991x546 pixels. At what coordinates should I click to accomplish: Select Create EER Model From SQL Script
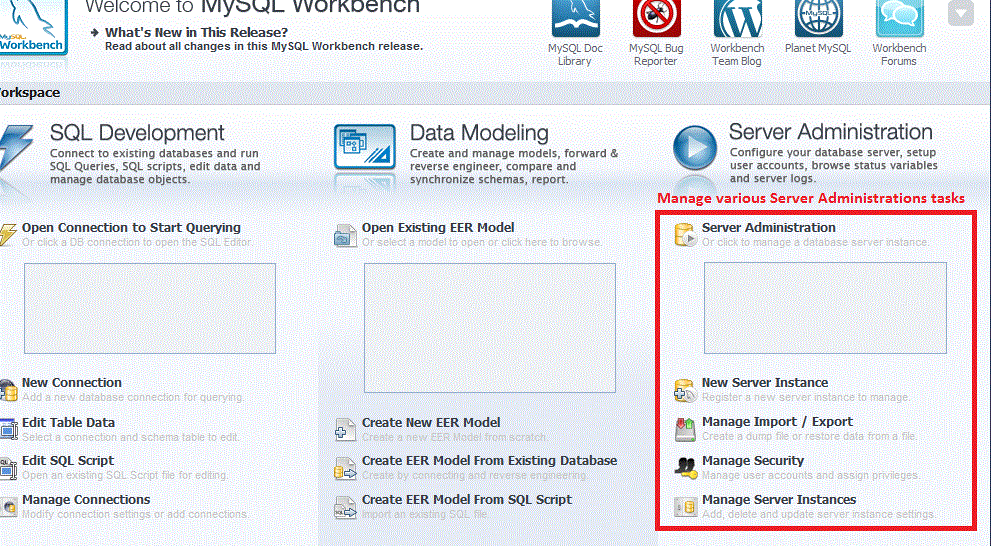pyautogui.click(x=467, y=500)
